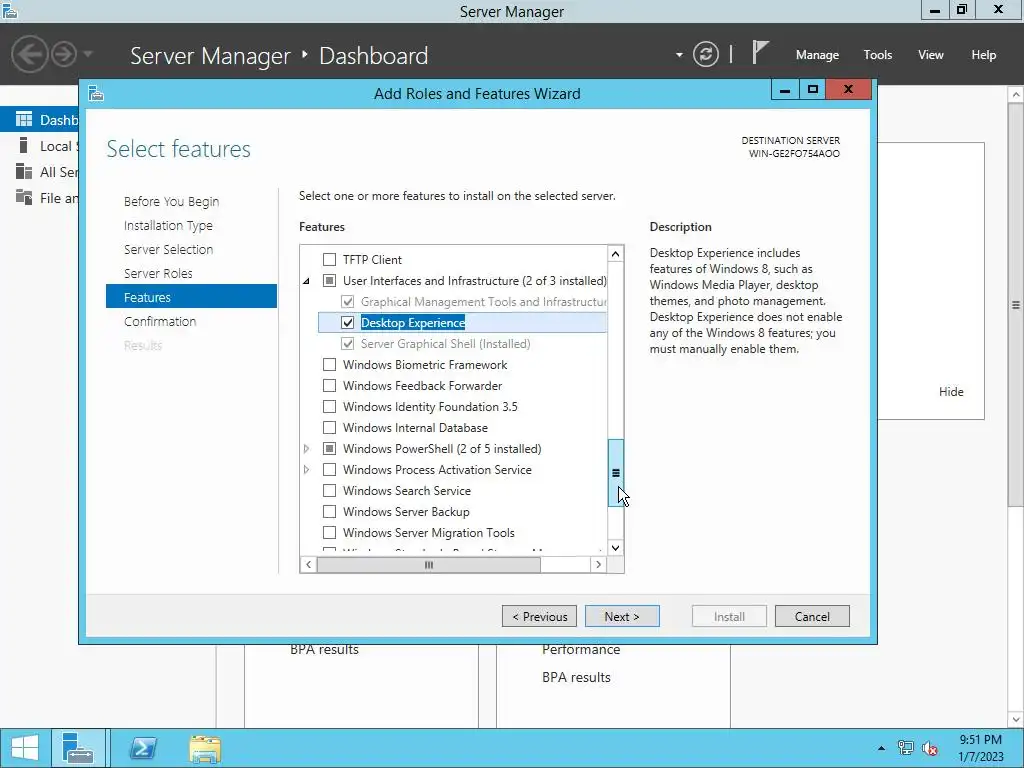The width and height of the screenshot is (1024, 768).
Task: Toggle Windows PowerShell checkbox
Action: (x=330, y=449)
